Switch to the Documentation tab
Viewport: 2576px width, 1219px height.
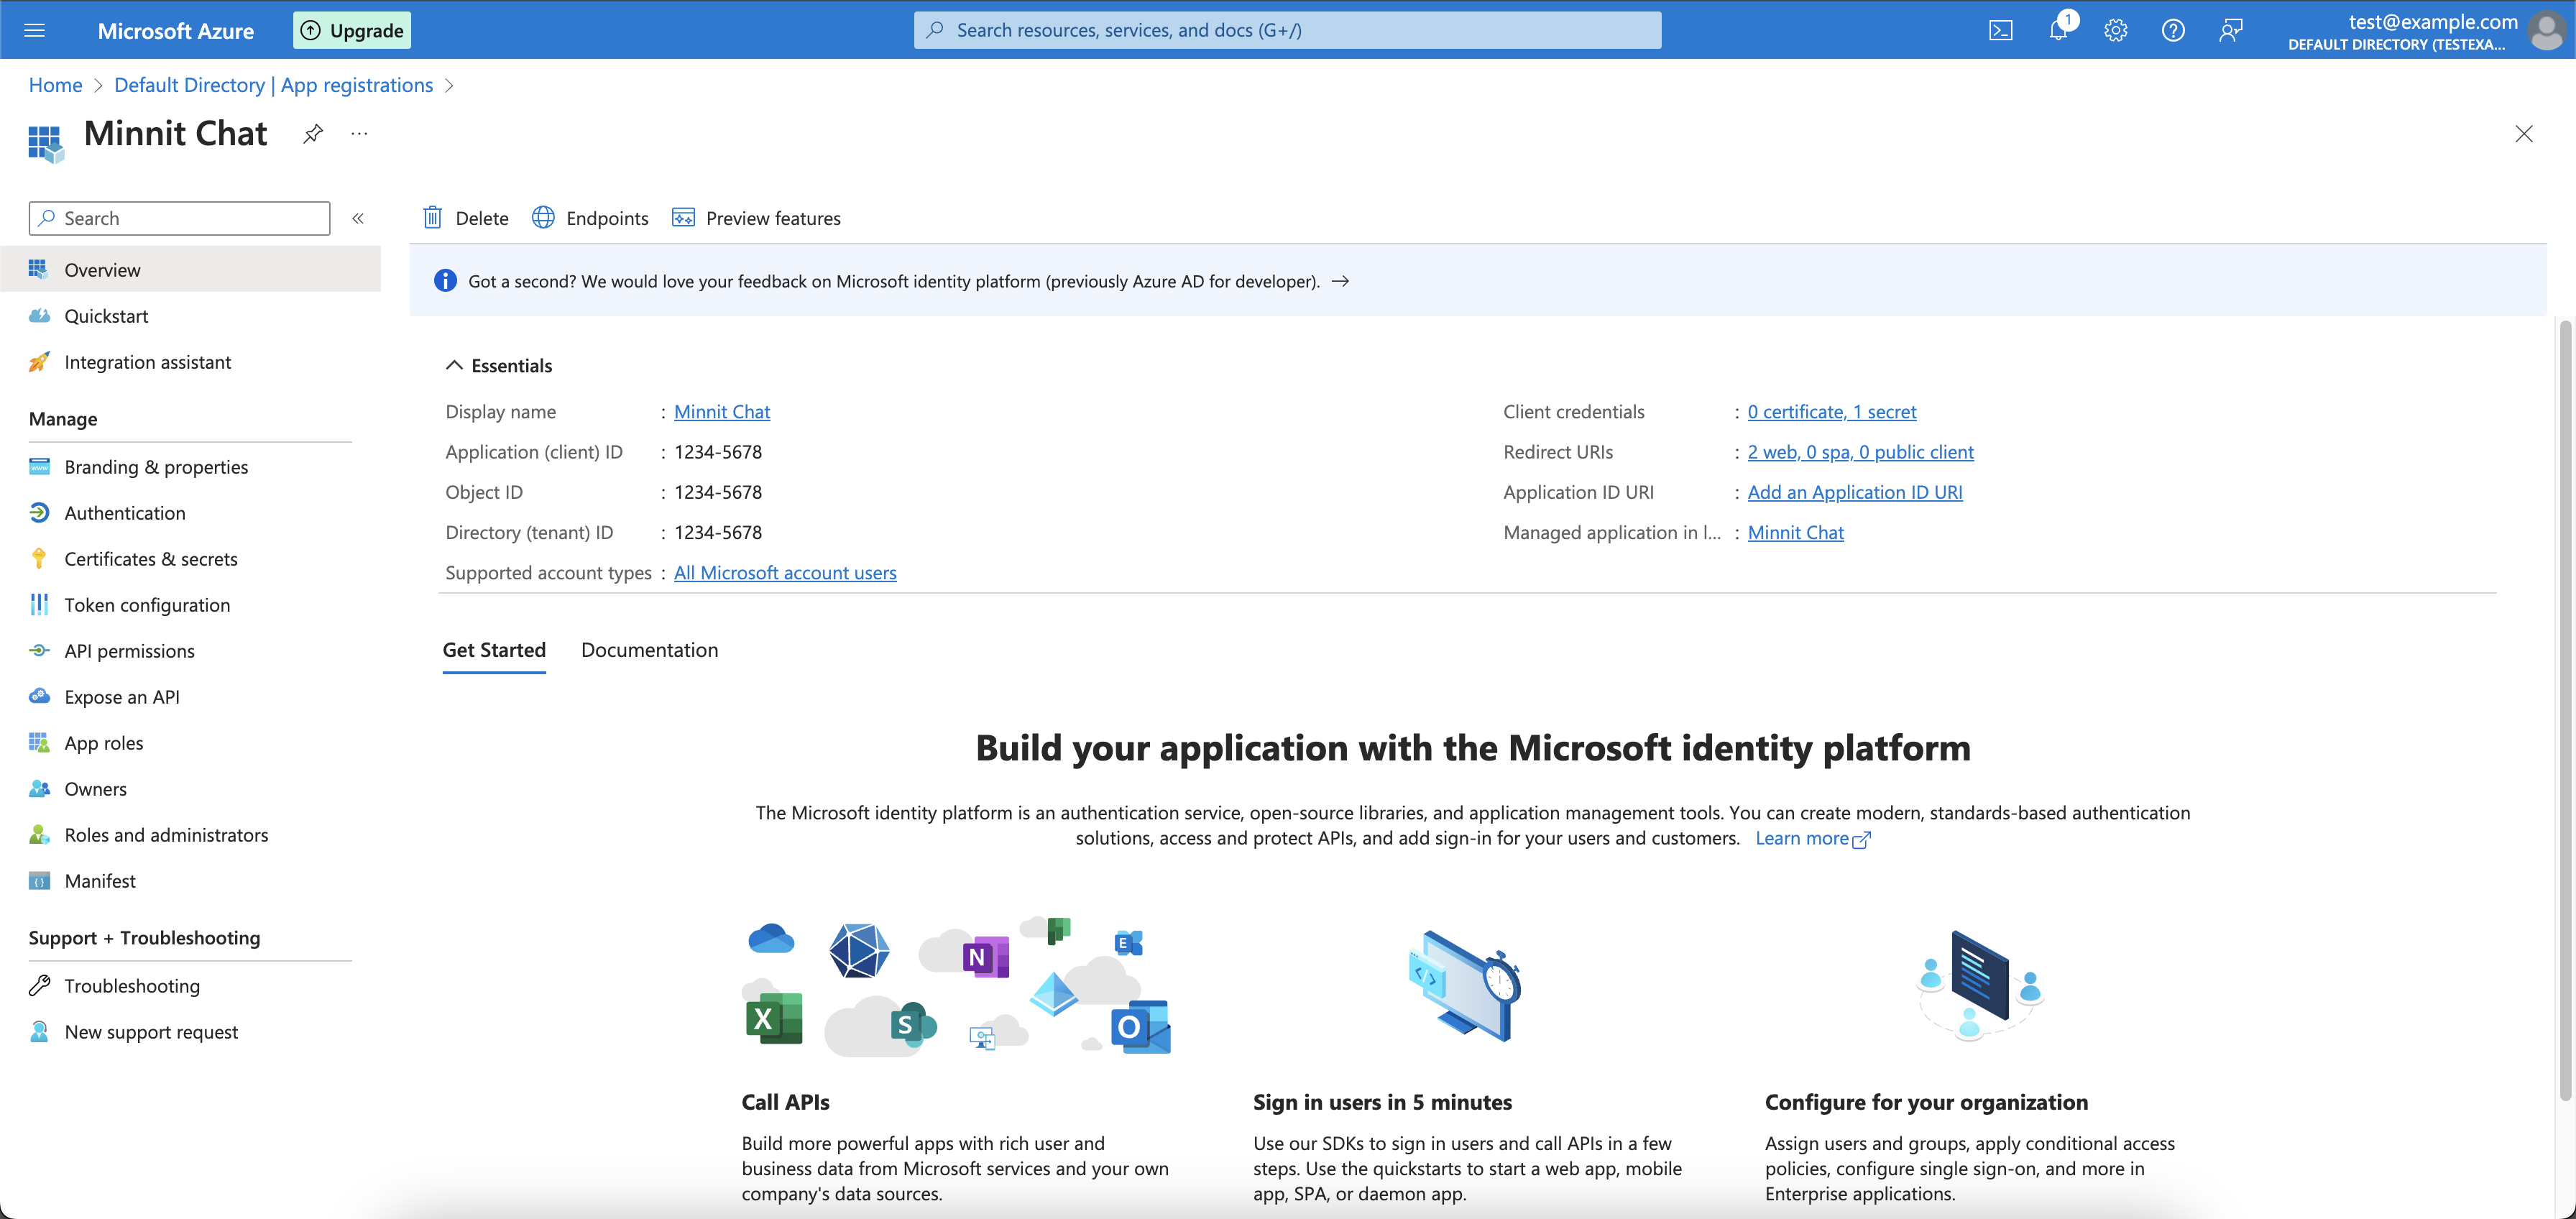click(649, 650)
